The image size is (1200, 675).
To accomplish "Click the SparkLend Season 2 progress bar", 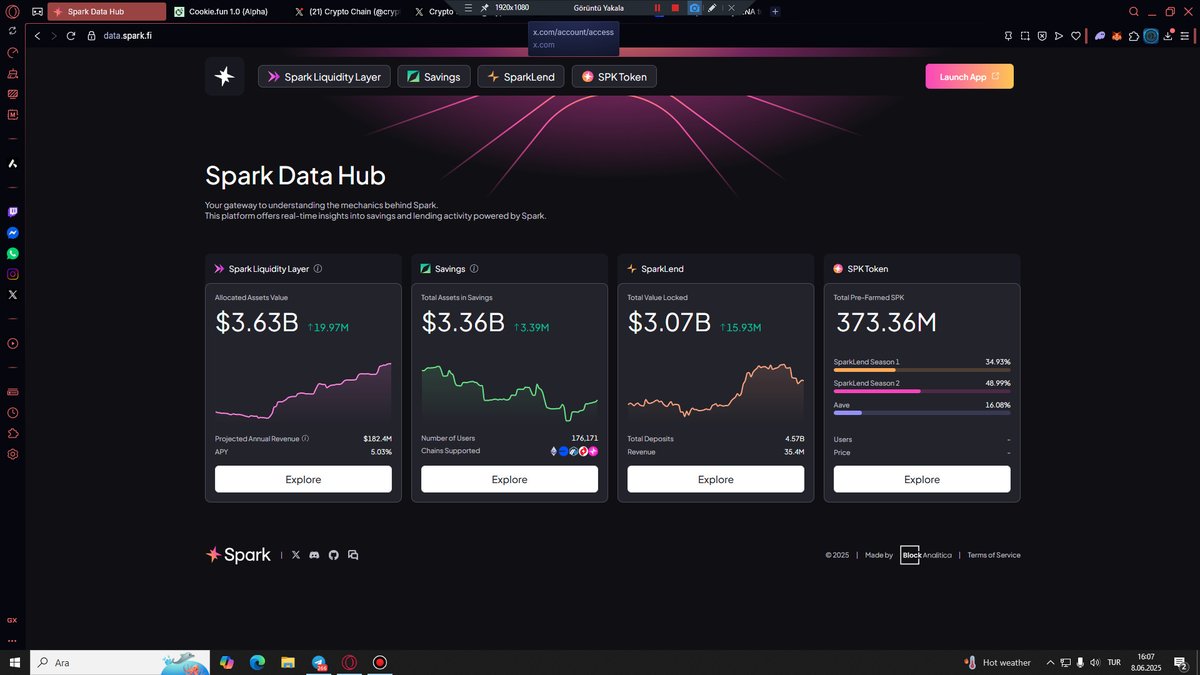I will 922,391.
